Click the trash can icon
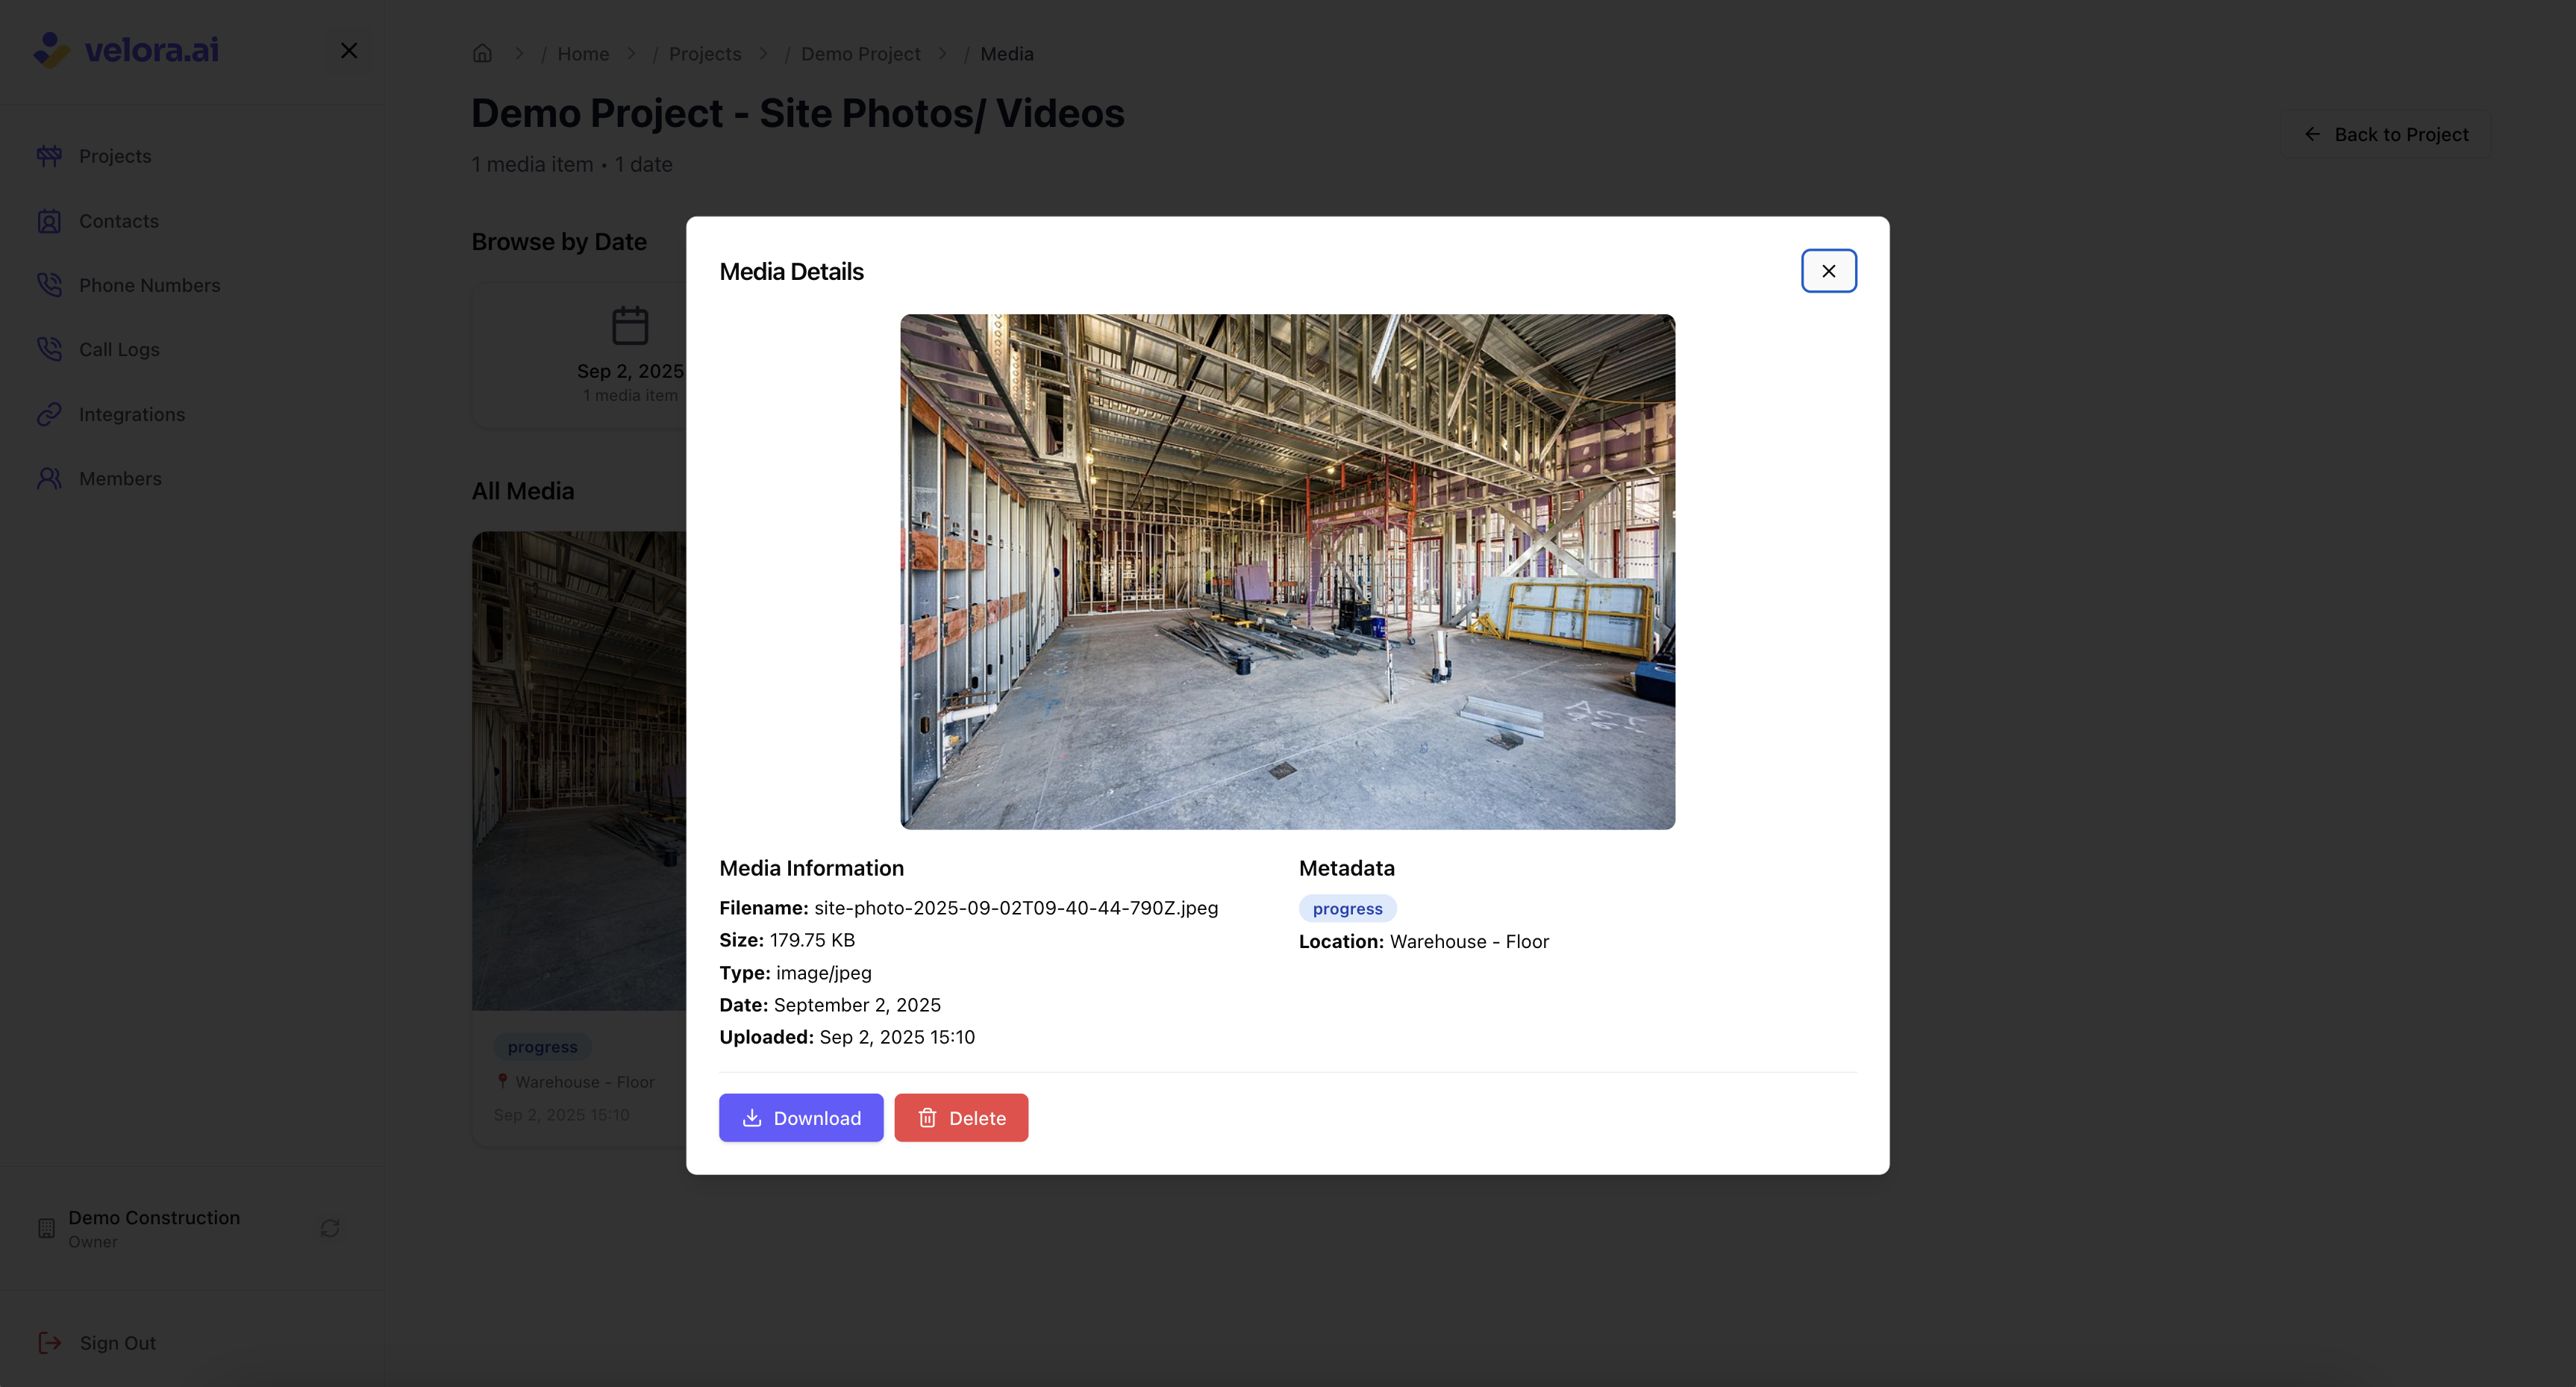The image size is (2576, 1387). pos(927,1117)
